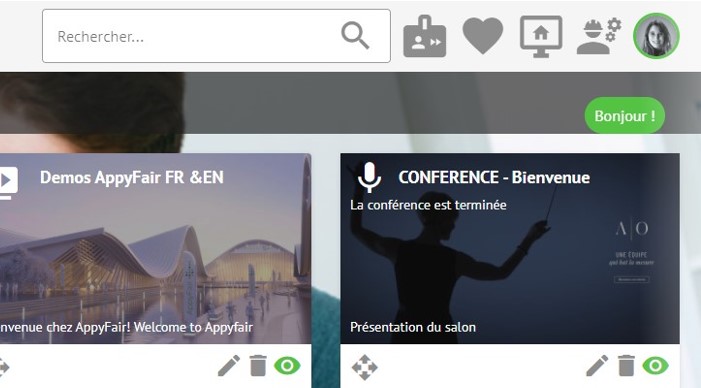
Task: Click 'Welcome to Appyfair' caption text
Action: 194,327
